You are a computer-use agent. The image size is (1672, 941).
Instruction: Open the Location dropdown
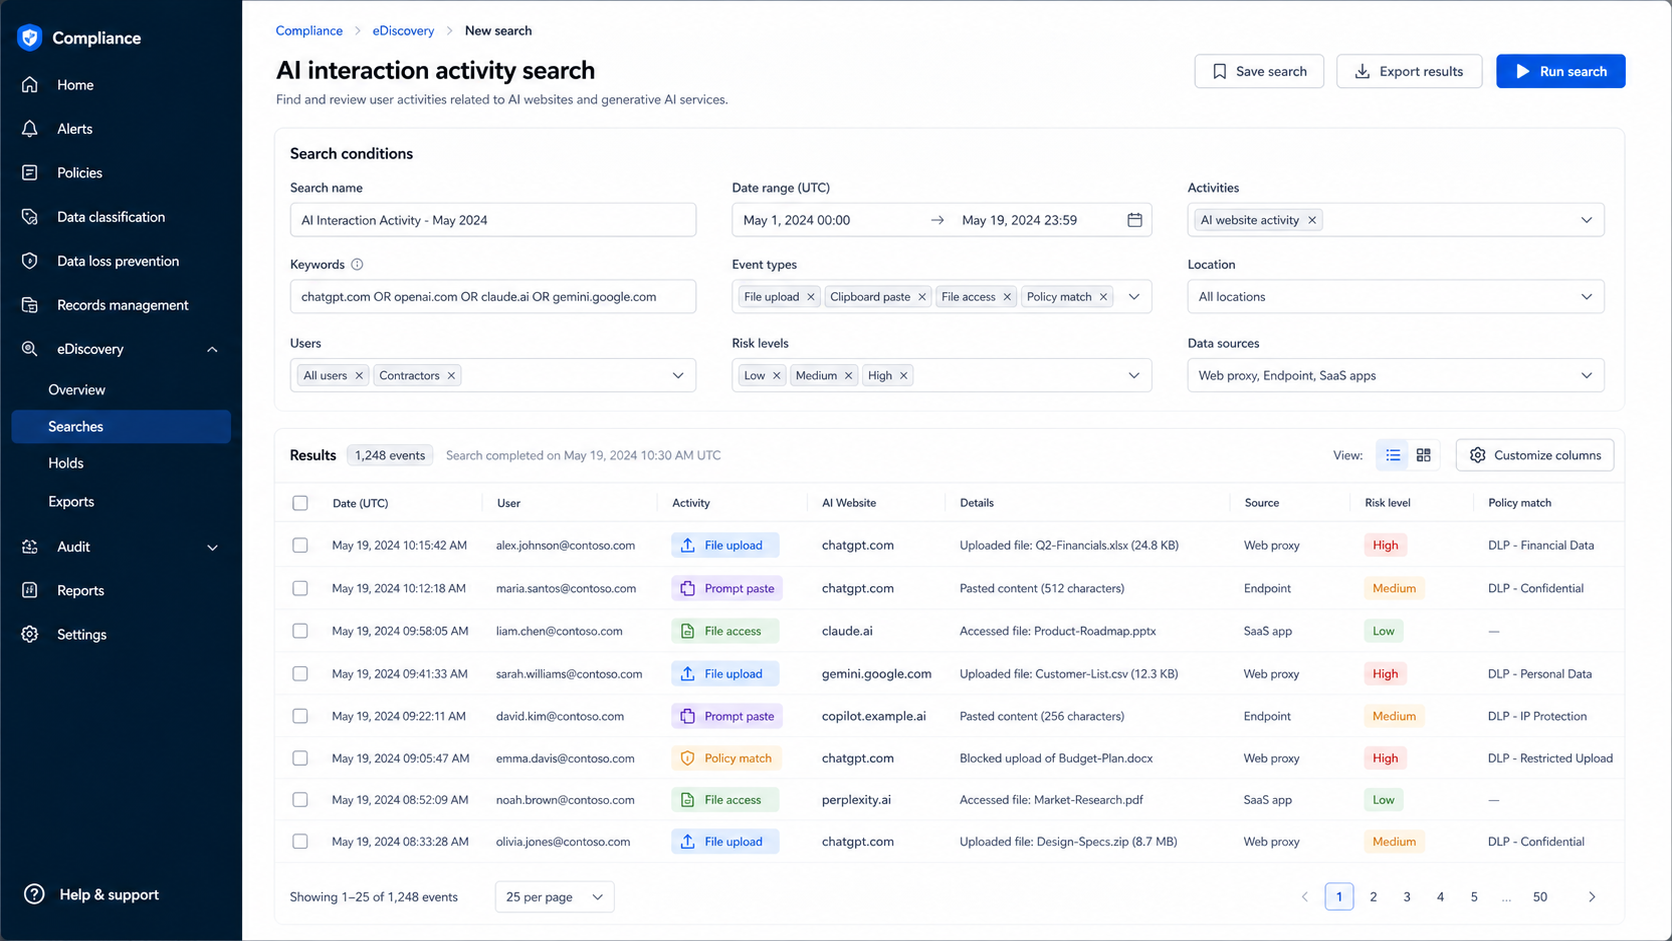(1395, 297)
